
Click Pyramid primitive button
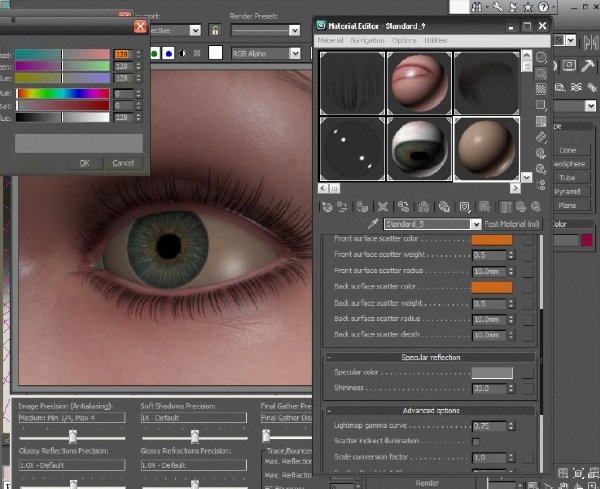pos(567,191)
